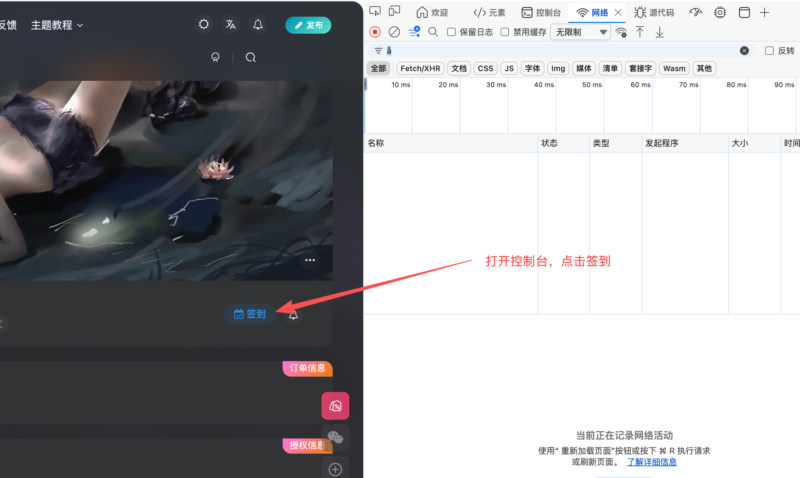Clear the network log
Screen dimensions: 800x478
(x=394, y=32)
